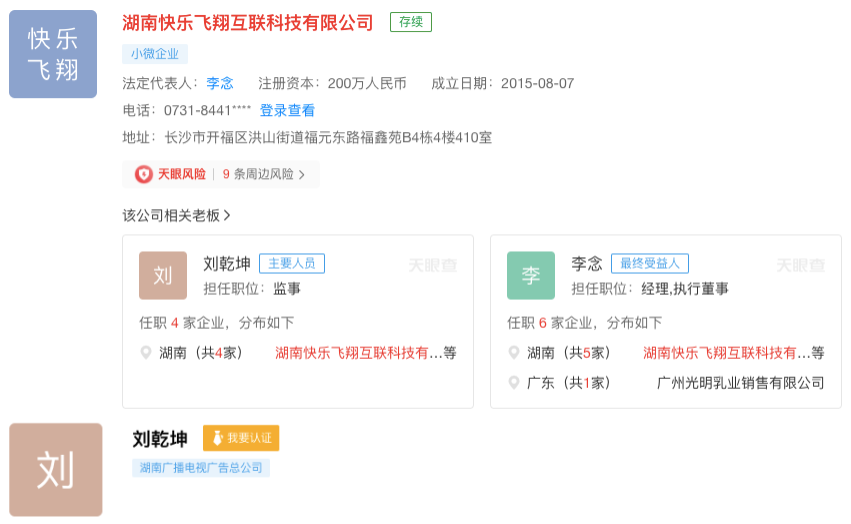Select text 广东 (共1家)

coord(569,383)
